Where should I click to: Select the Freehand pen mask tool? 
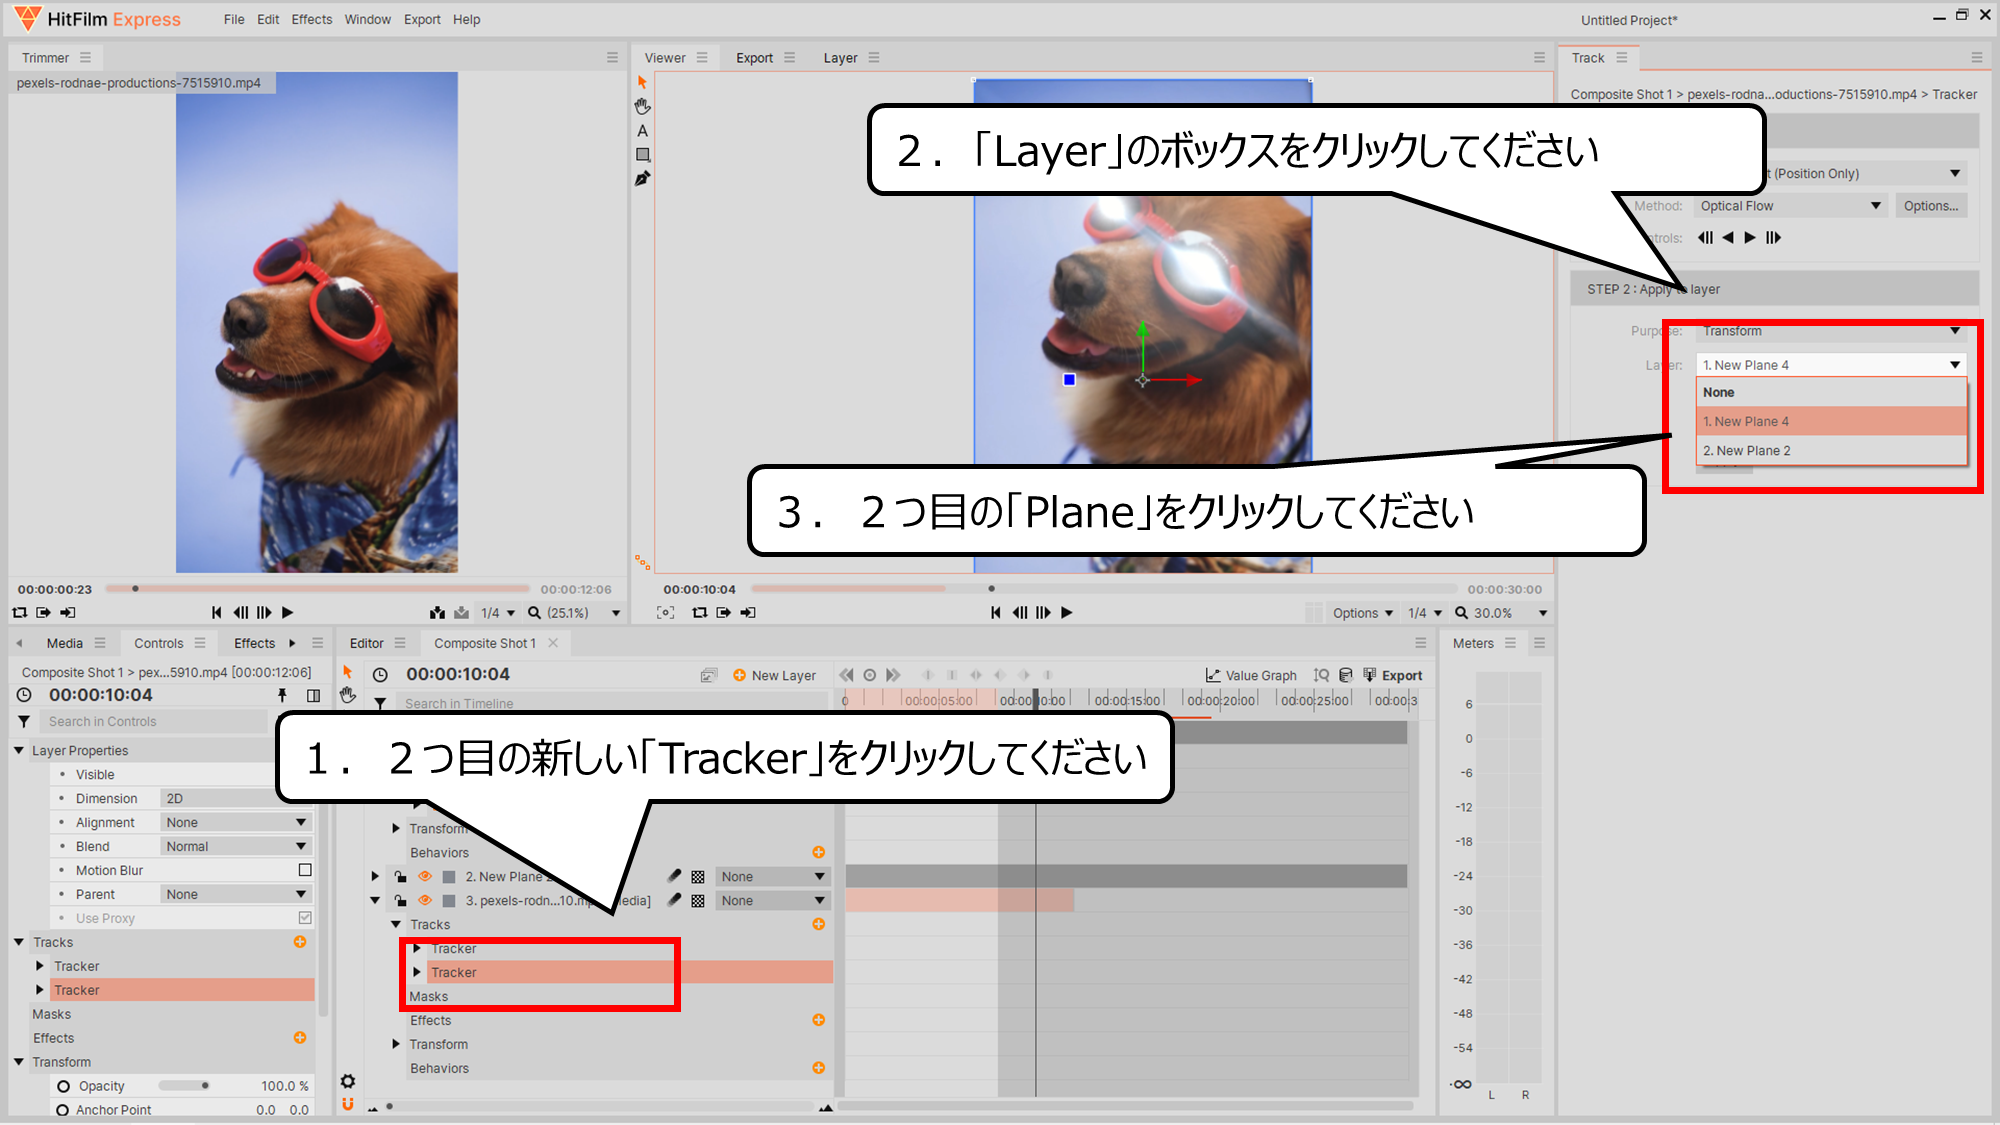pos(642,179)
